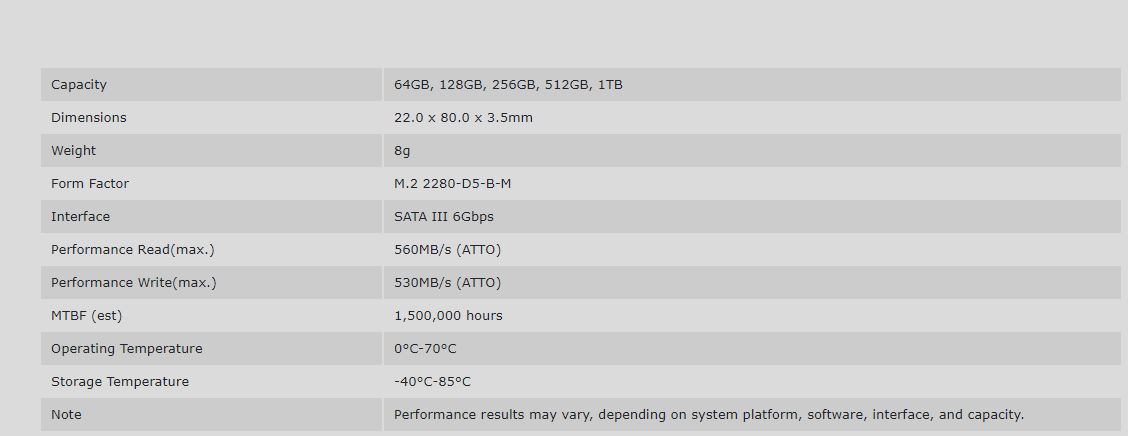The image size is (1128, 436).
Task: Click the Dimensions label cell
Action: click(211, 117)
